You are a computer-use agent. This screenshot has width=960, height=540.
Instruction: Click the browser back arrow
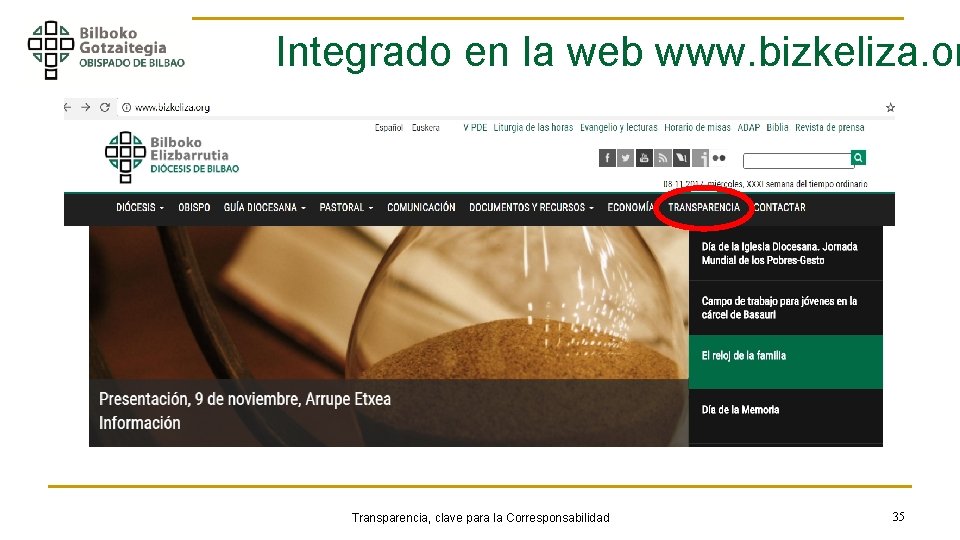tap(67, 107)
